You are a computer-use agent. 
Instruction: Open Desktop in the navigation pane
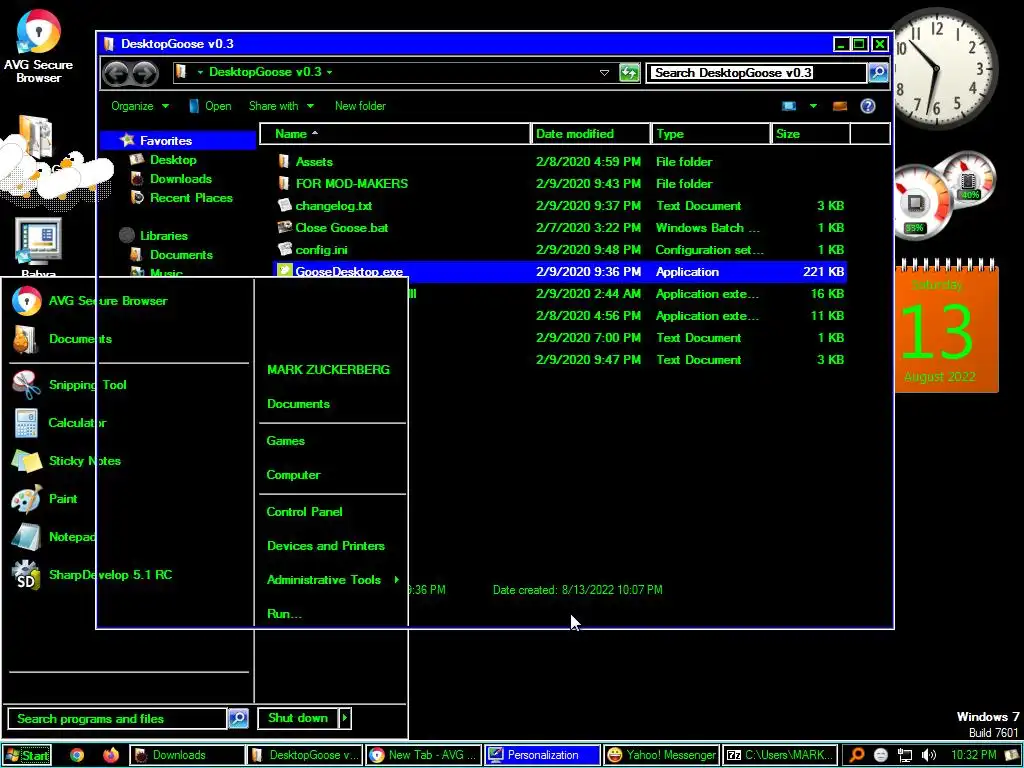click(173, 159)
